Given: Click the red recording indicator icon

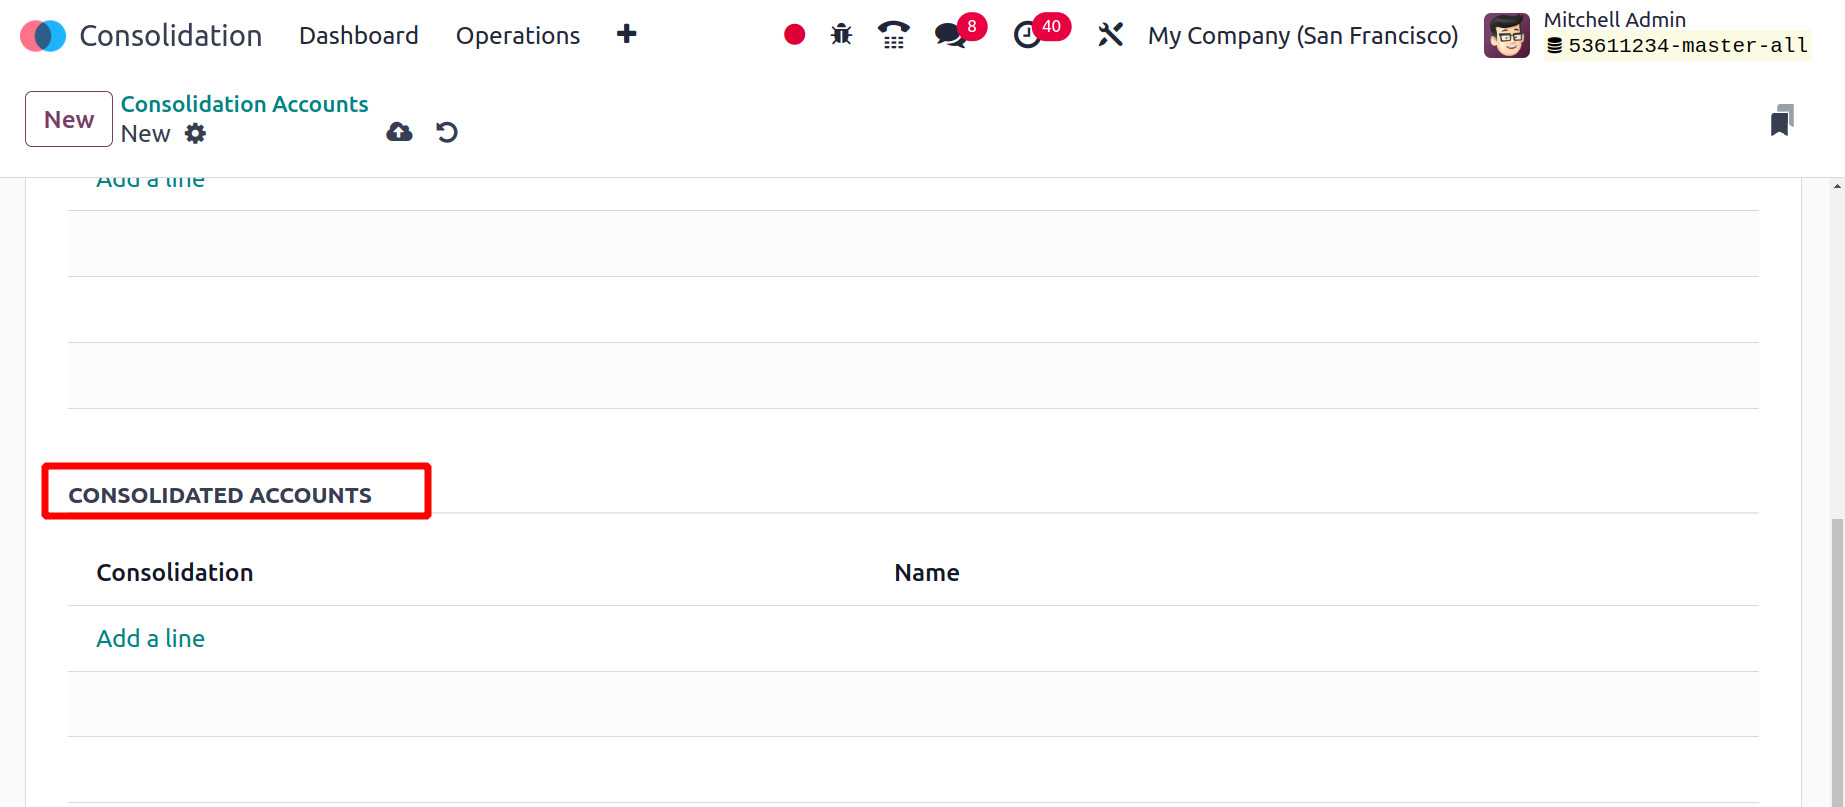Looking at the screenshot, I should click(x=795, y=36).
